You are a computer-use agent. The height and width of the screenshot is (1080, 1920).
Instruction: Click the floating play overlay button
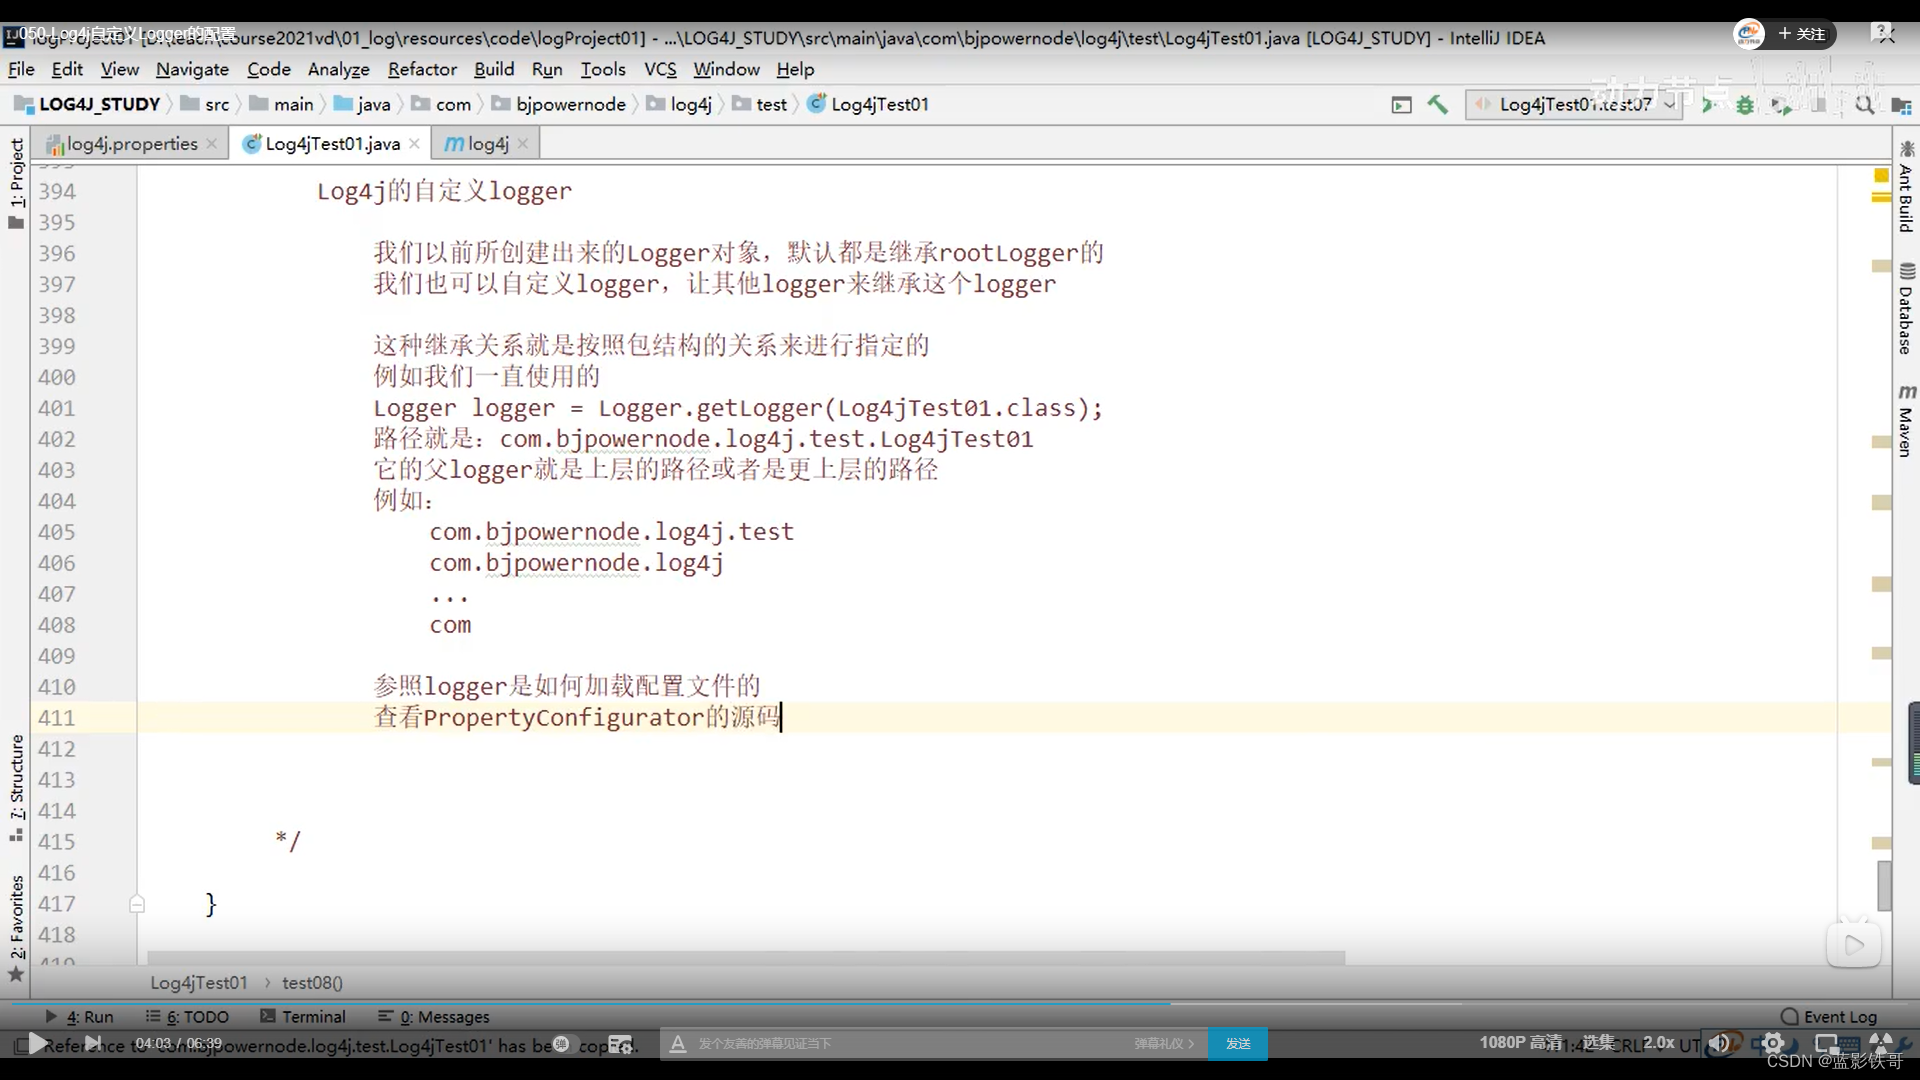point(1854,945)
